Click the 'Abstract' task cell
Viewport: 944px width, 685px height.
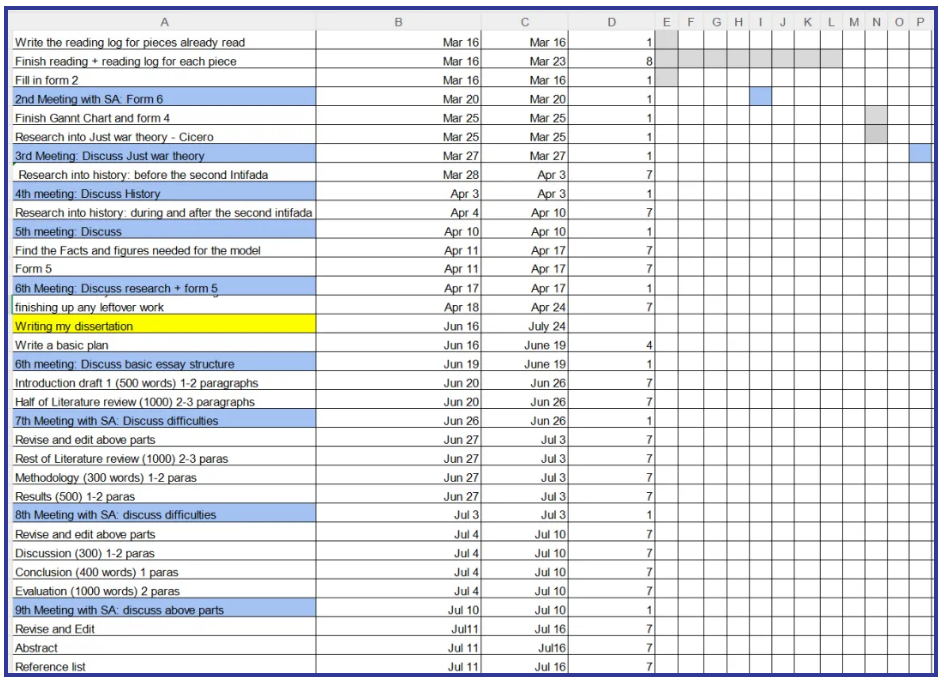164,648
